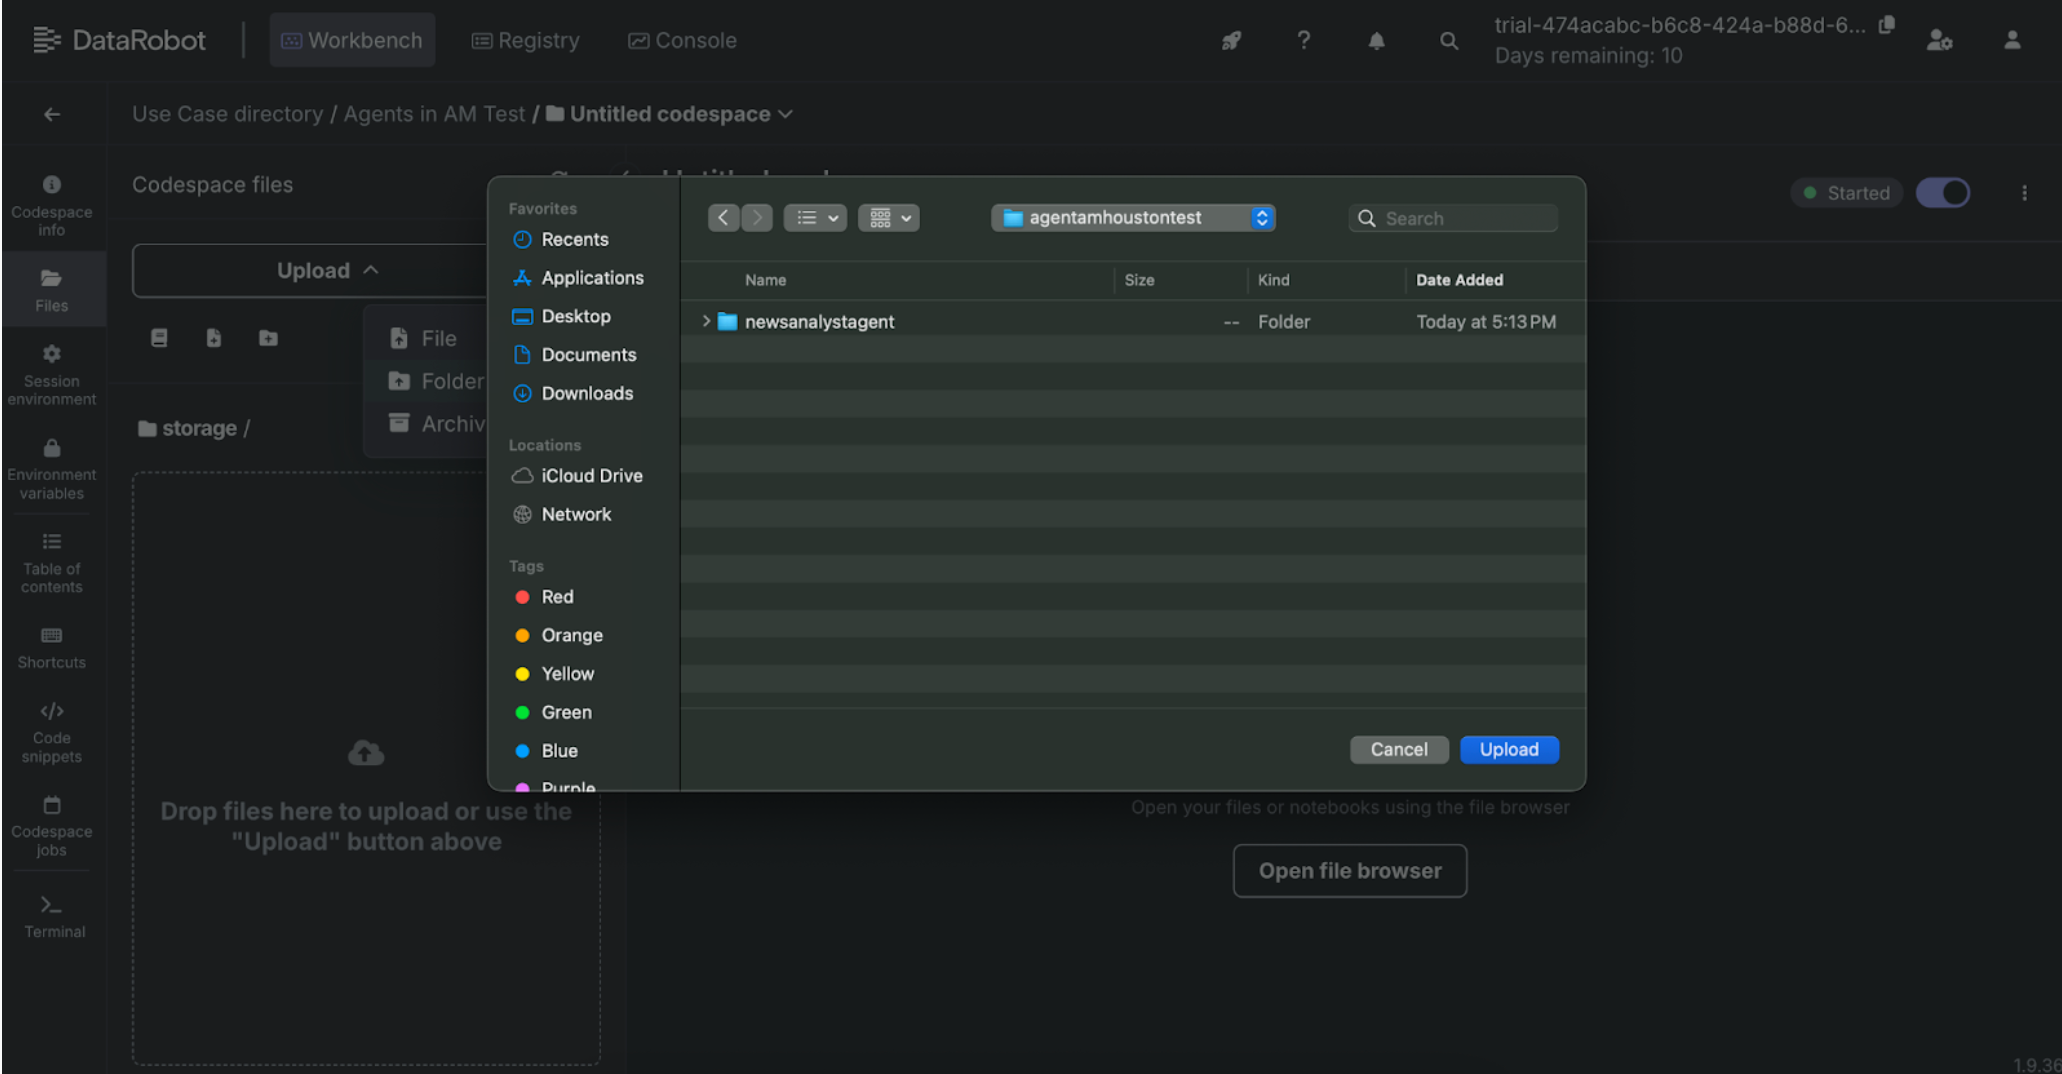This screenshot has width=2062, height=1074.
Task: Select the Red tag in sidebar
Action: 556,597
